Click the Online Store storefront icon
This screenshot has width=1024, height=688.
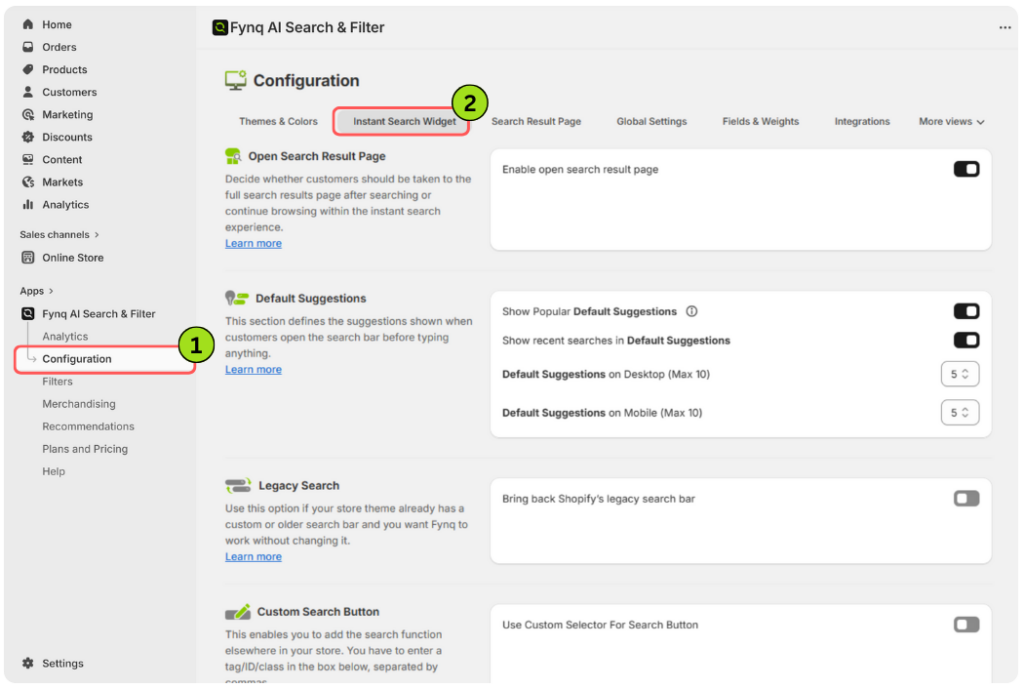click(x=27, y=257)
